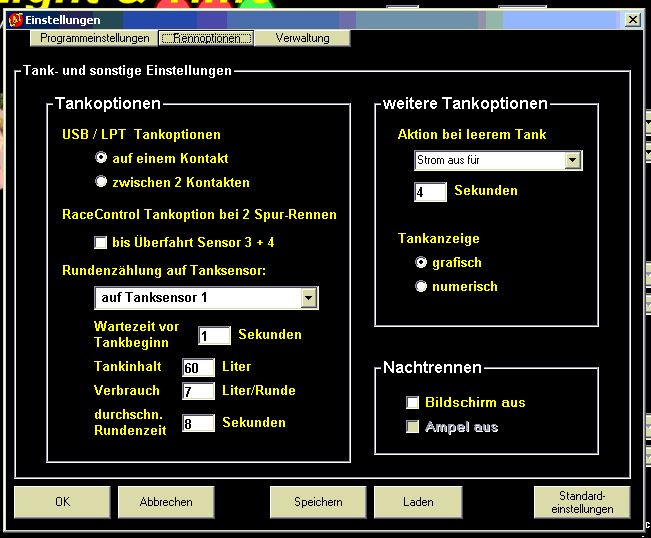The image size is (651, 538).
Task: Open the 'Strom aus für' dropdown
Action: pyautogui.click(x=573, y=161)
